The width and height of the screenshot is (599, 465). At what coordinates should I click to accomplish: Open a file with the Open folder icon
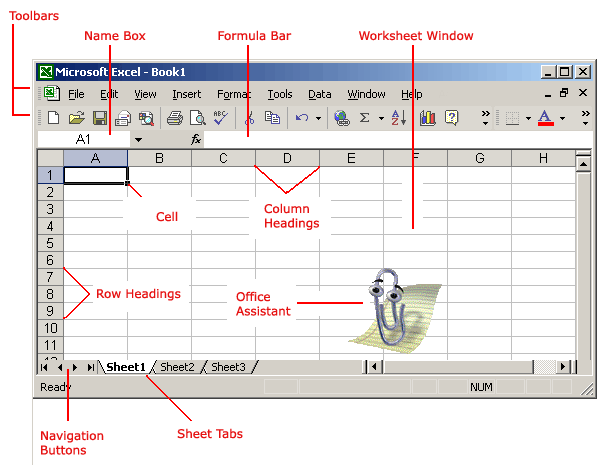pos(76,118)
